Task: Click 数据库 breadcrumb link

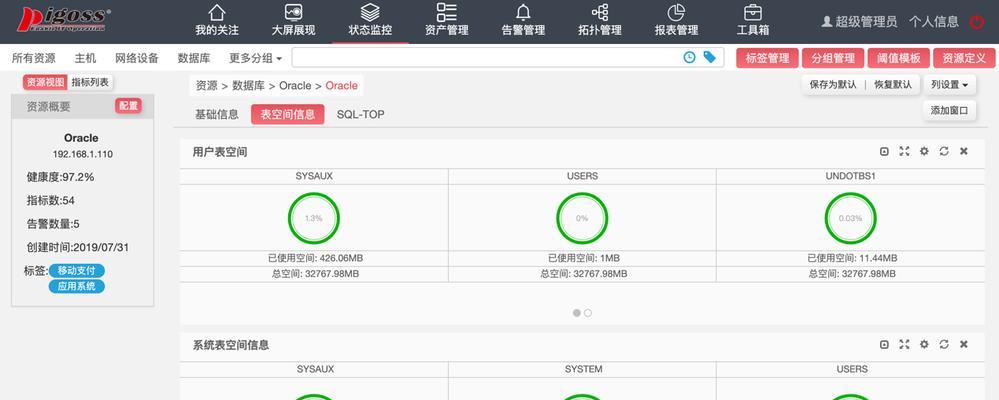Action: coord(248,86)
